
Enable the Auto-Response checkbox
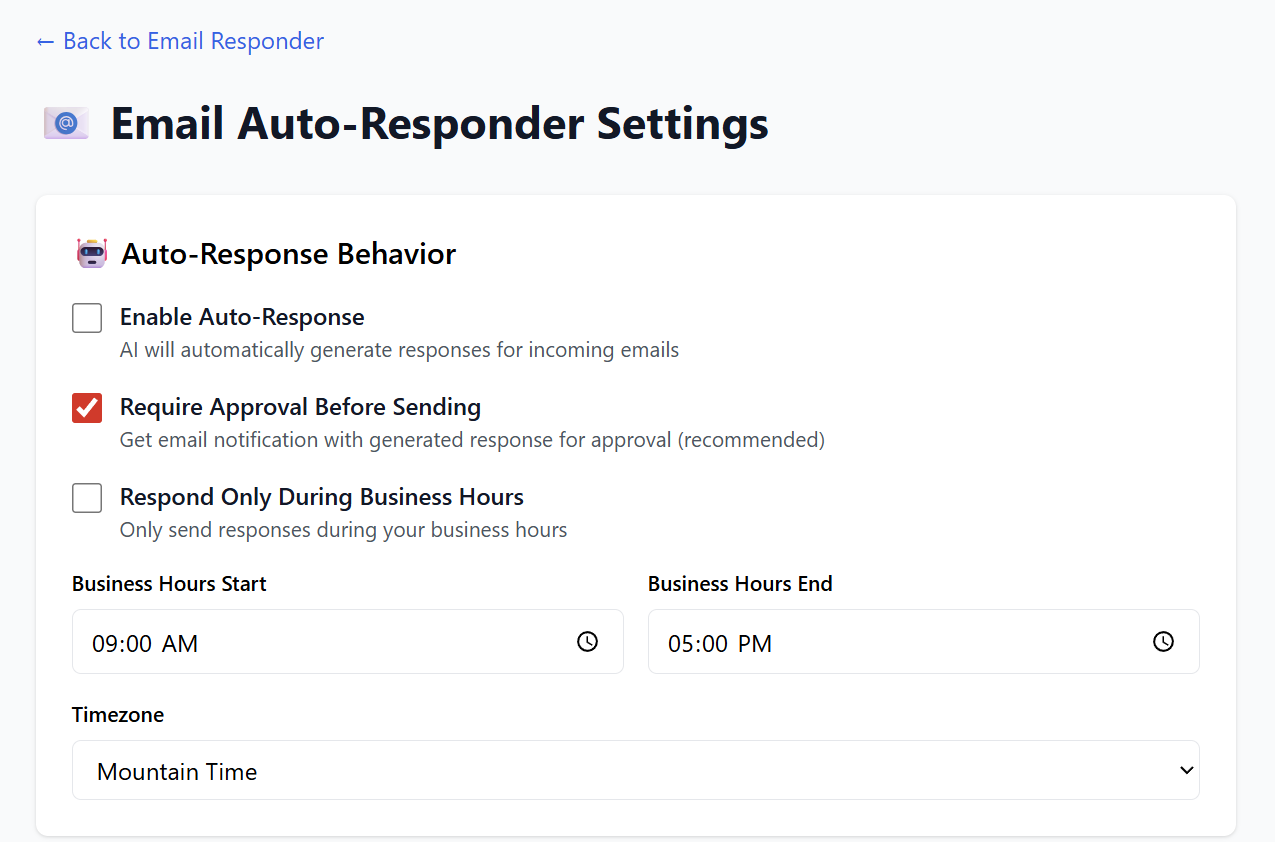87,318
